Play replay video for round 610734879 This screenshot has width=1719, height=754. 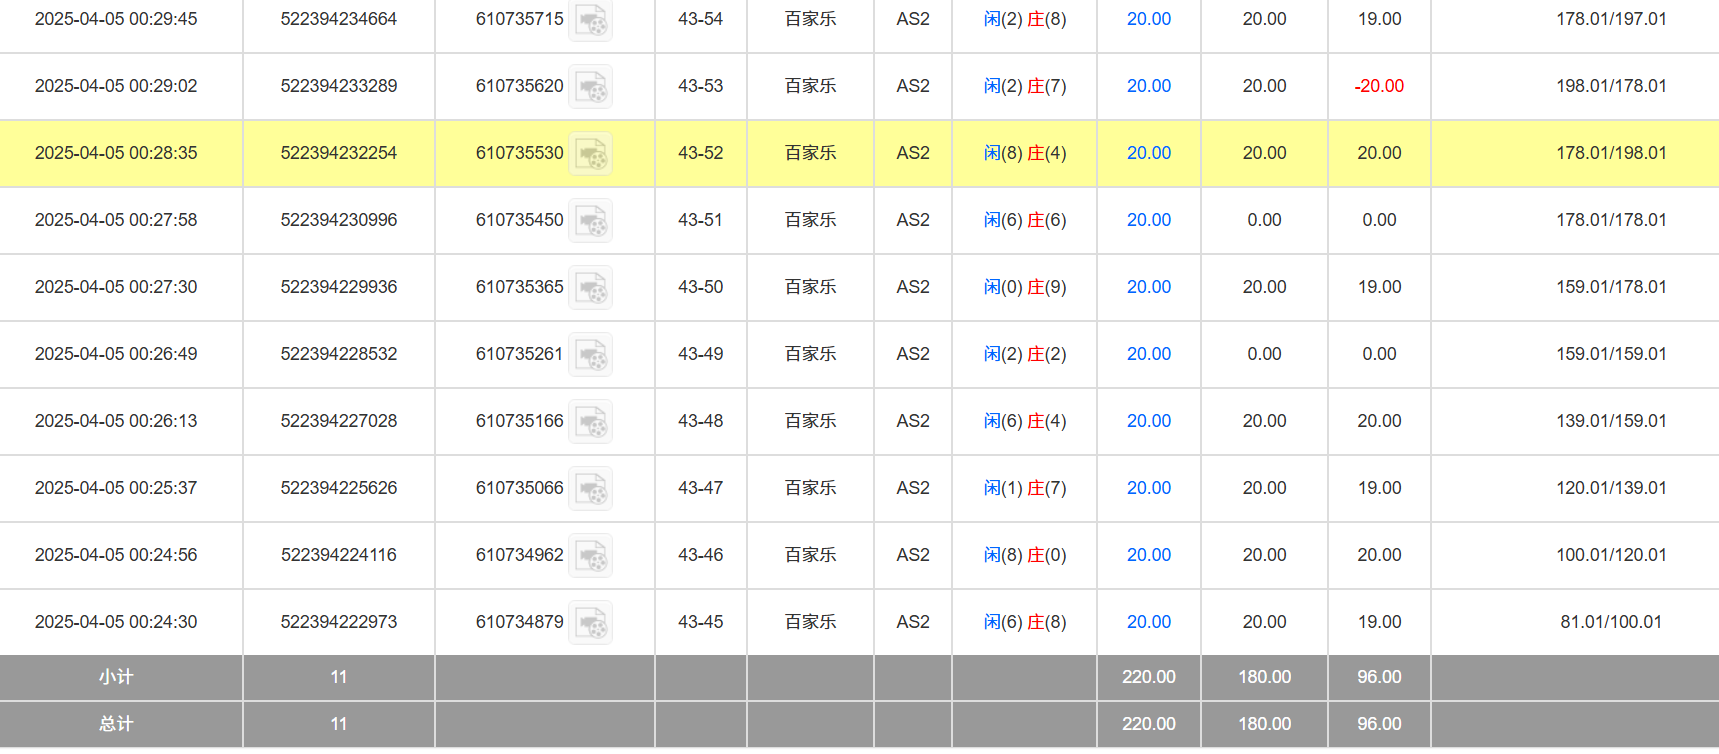(590, 623)
